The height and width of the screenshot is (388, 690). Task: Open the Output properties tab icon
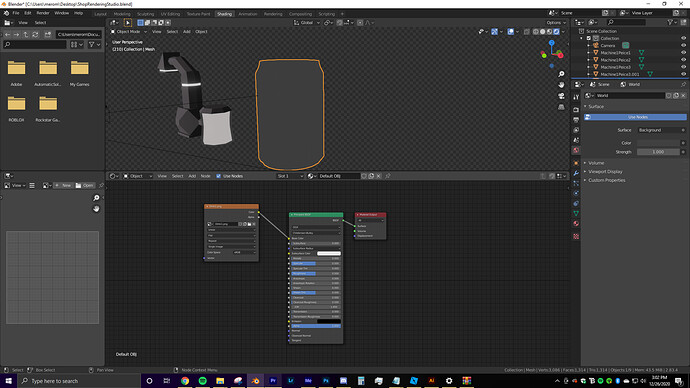click(576, 120)
